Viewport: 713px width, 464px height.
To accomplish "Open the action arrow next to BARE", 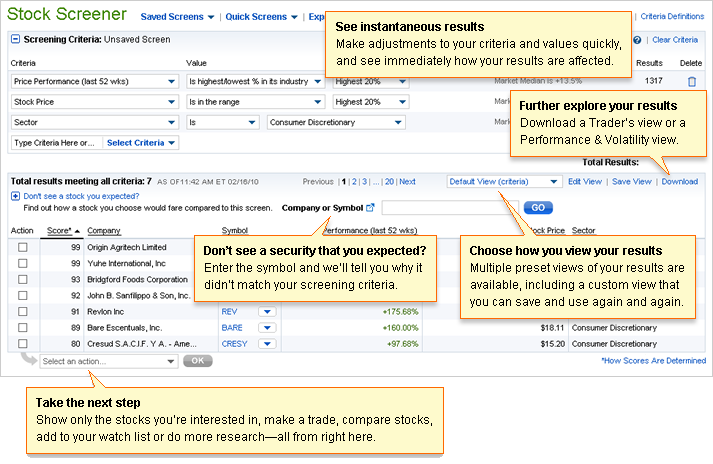I will (266, 327).
